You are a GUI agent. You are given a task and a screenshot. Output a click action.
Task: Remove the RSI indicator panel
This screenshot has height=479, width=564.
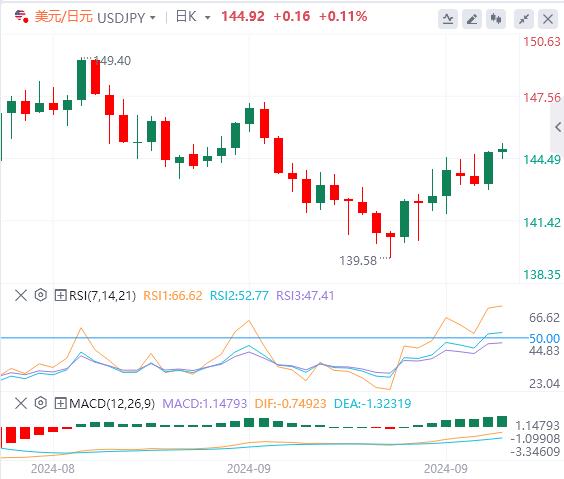pyautogui.click(x=21, y=296)
